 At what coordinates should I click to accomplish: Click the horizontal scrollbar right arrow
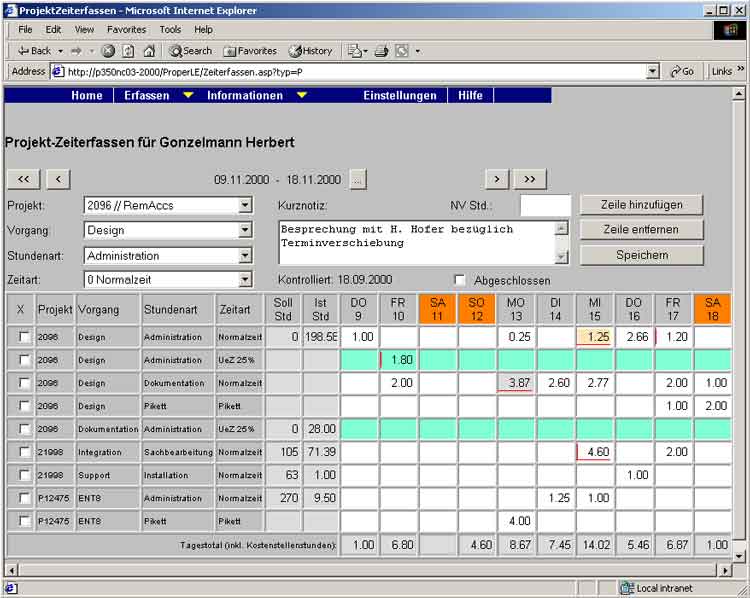coord(726,570)
